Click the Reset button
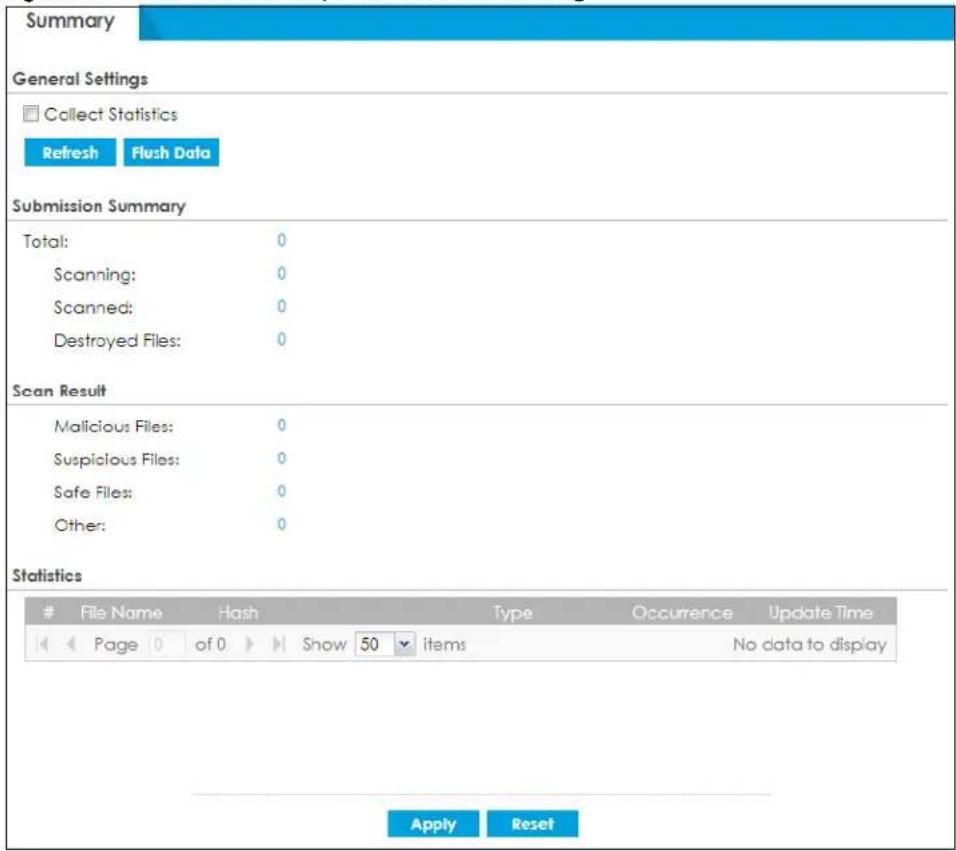 (533, 824)
